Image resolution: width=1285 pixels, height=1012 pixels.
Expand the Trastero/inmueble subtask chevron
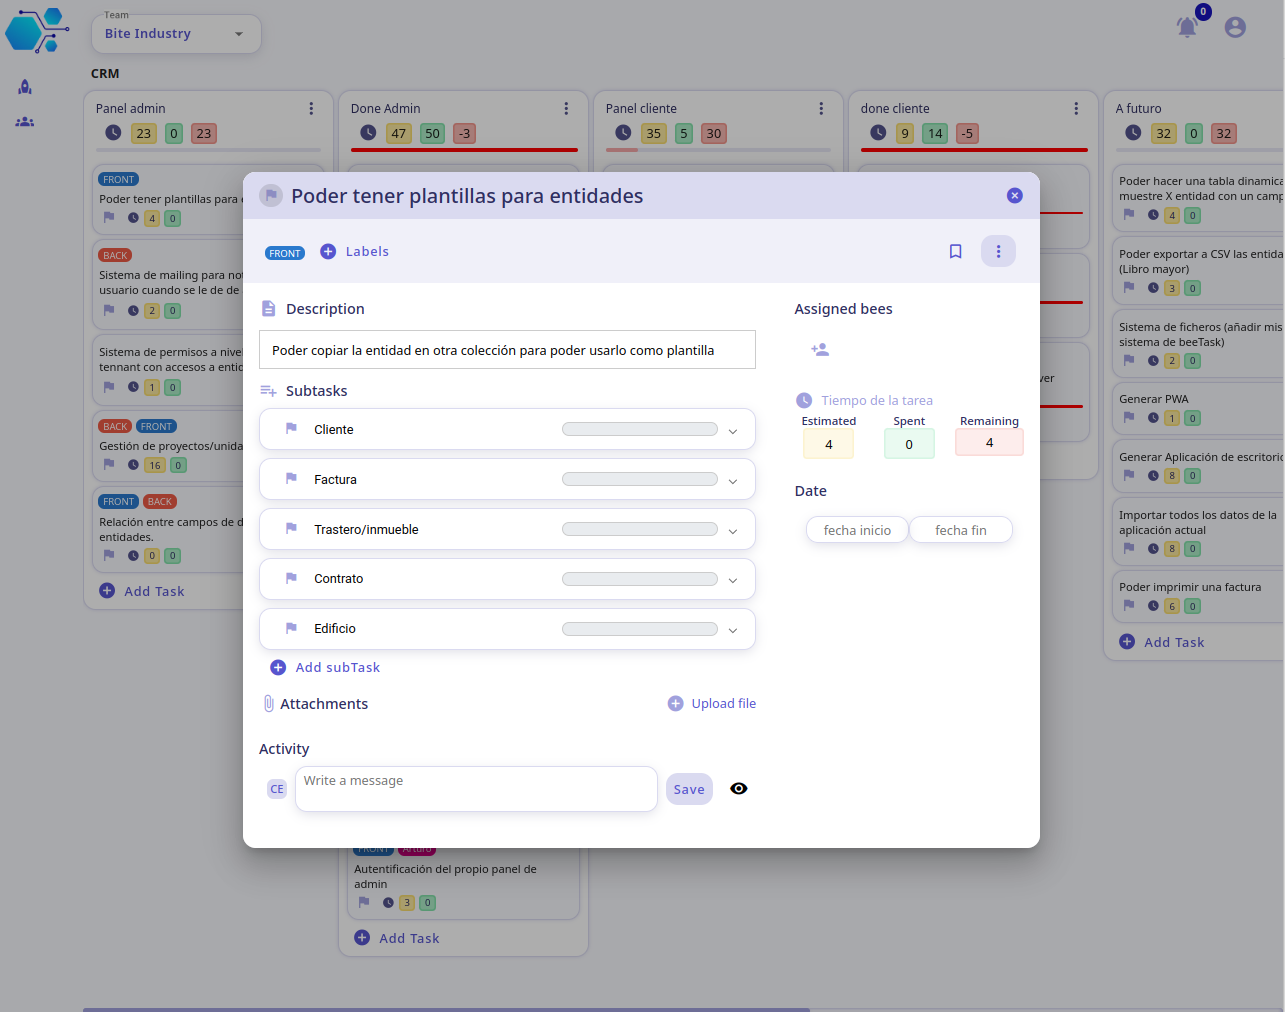pos(733,531)
